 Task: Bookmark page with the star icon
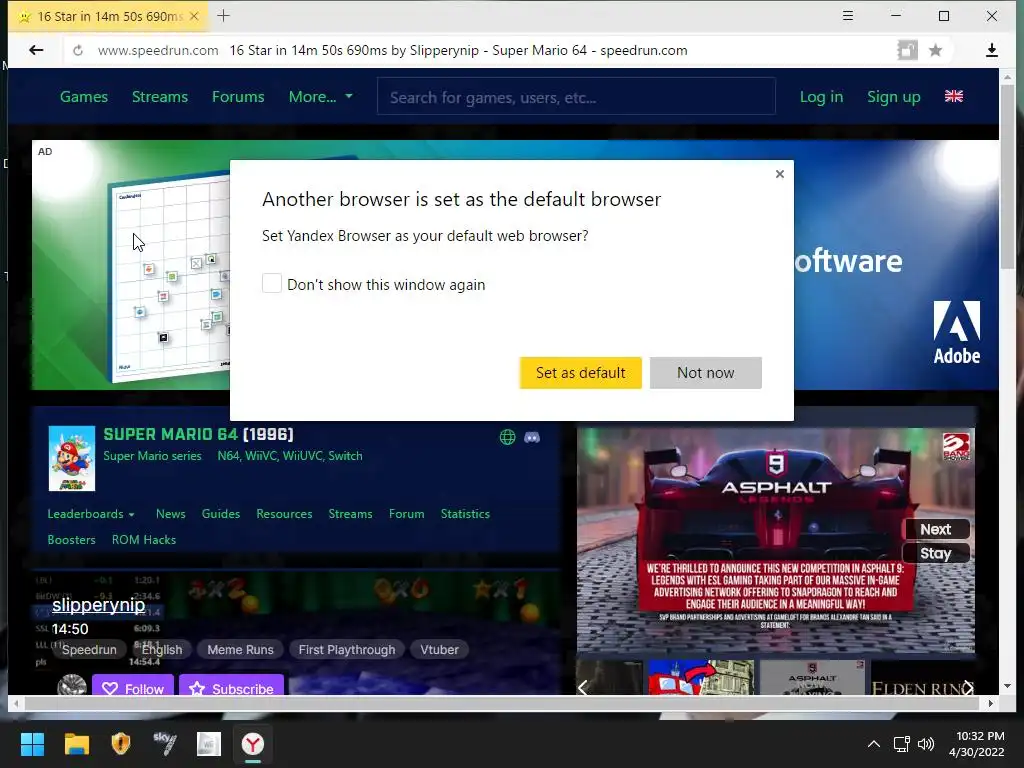click(x=935, y=50)
